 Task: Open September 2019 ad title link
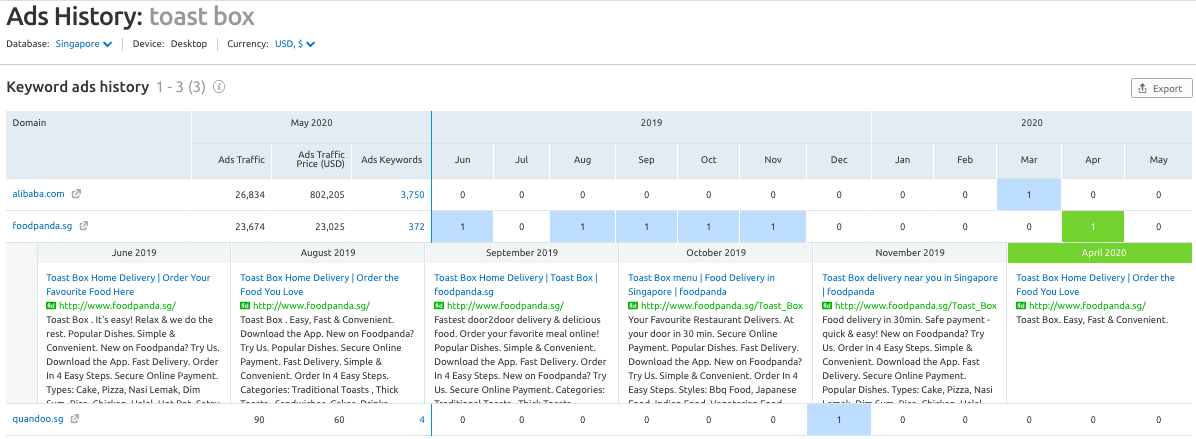516,285
